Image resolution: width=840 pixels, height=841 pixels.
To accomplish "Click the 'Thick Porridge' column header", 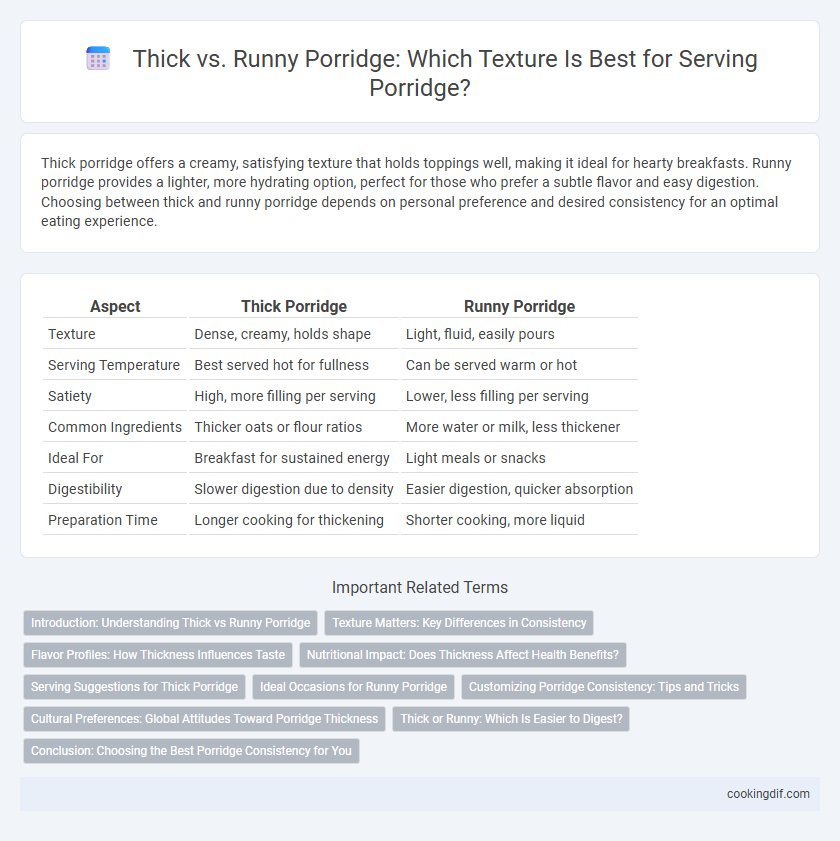I will click(293, 306).
